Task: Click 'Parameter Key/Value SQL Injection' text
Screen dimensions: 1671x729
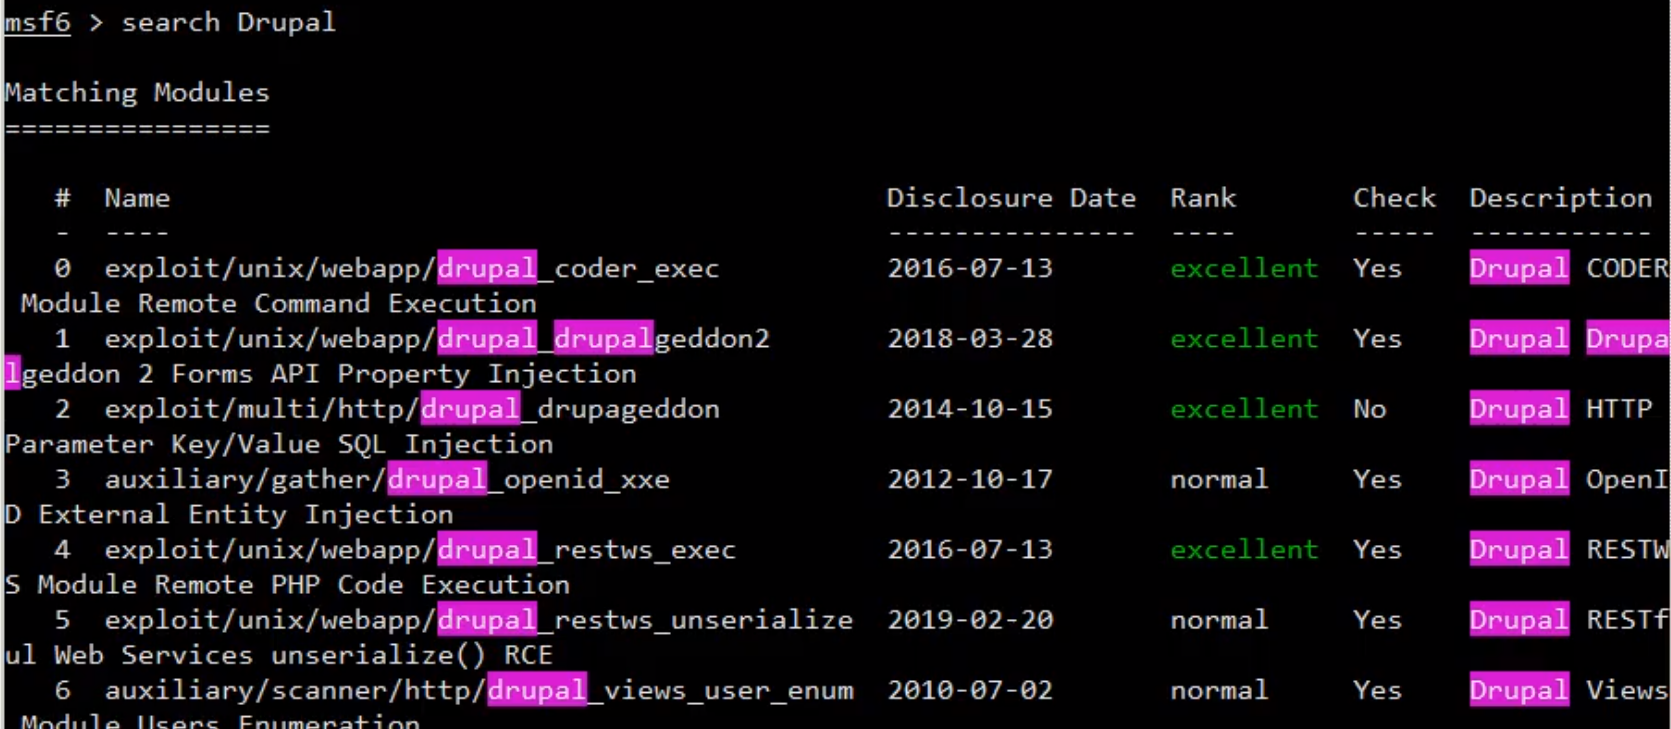Action: [278, 444]
